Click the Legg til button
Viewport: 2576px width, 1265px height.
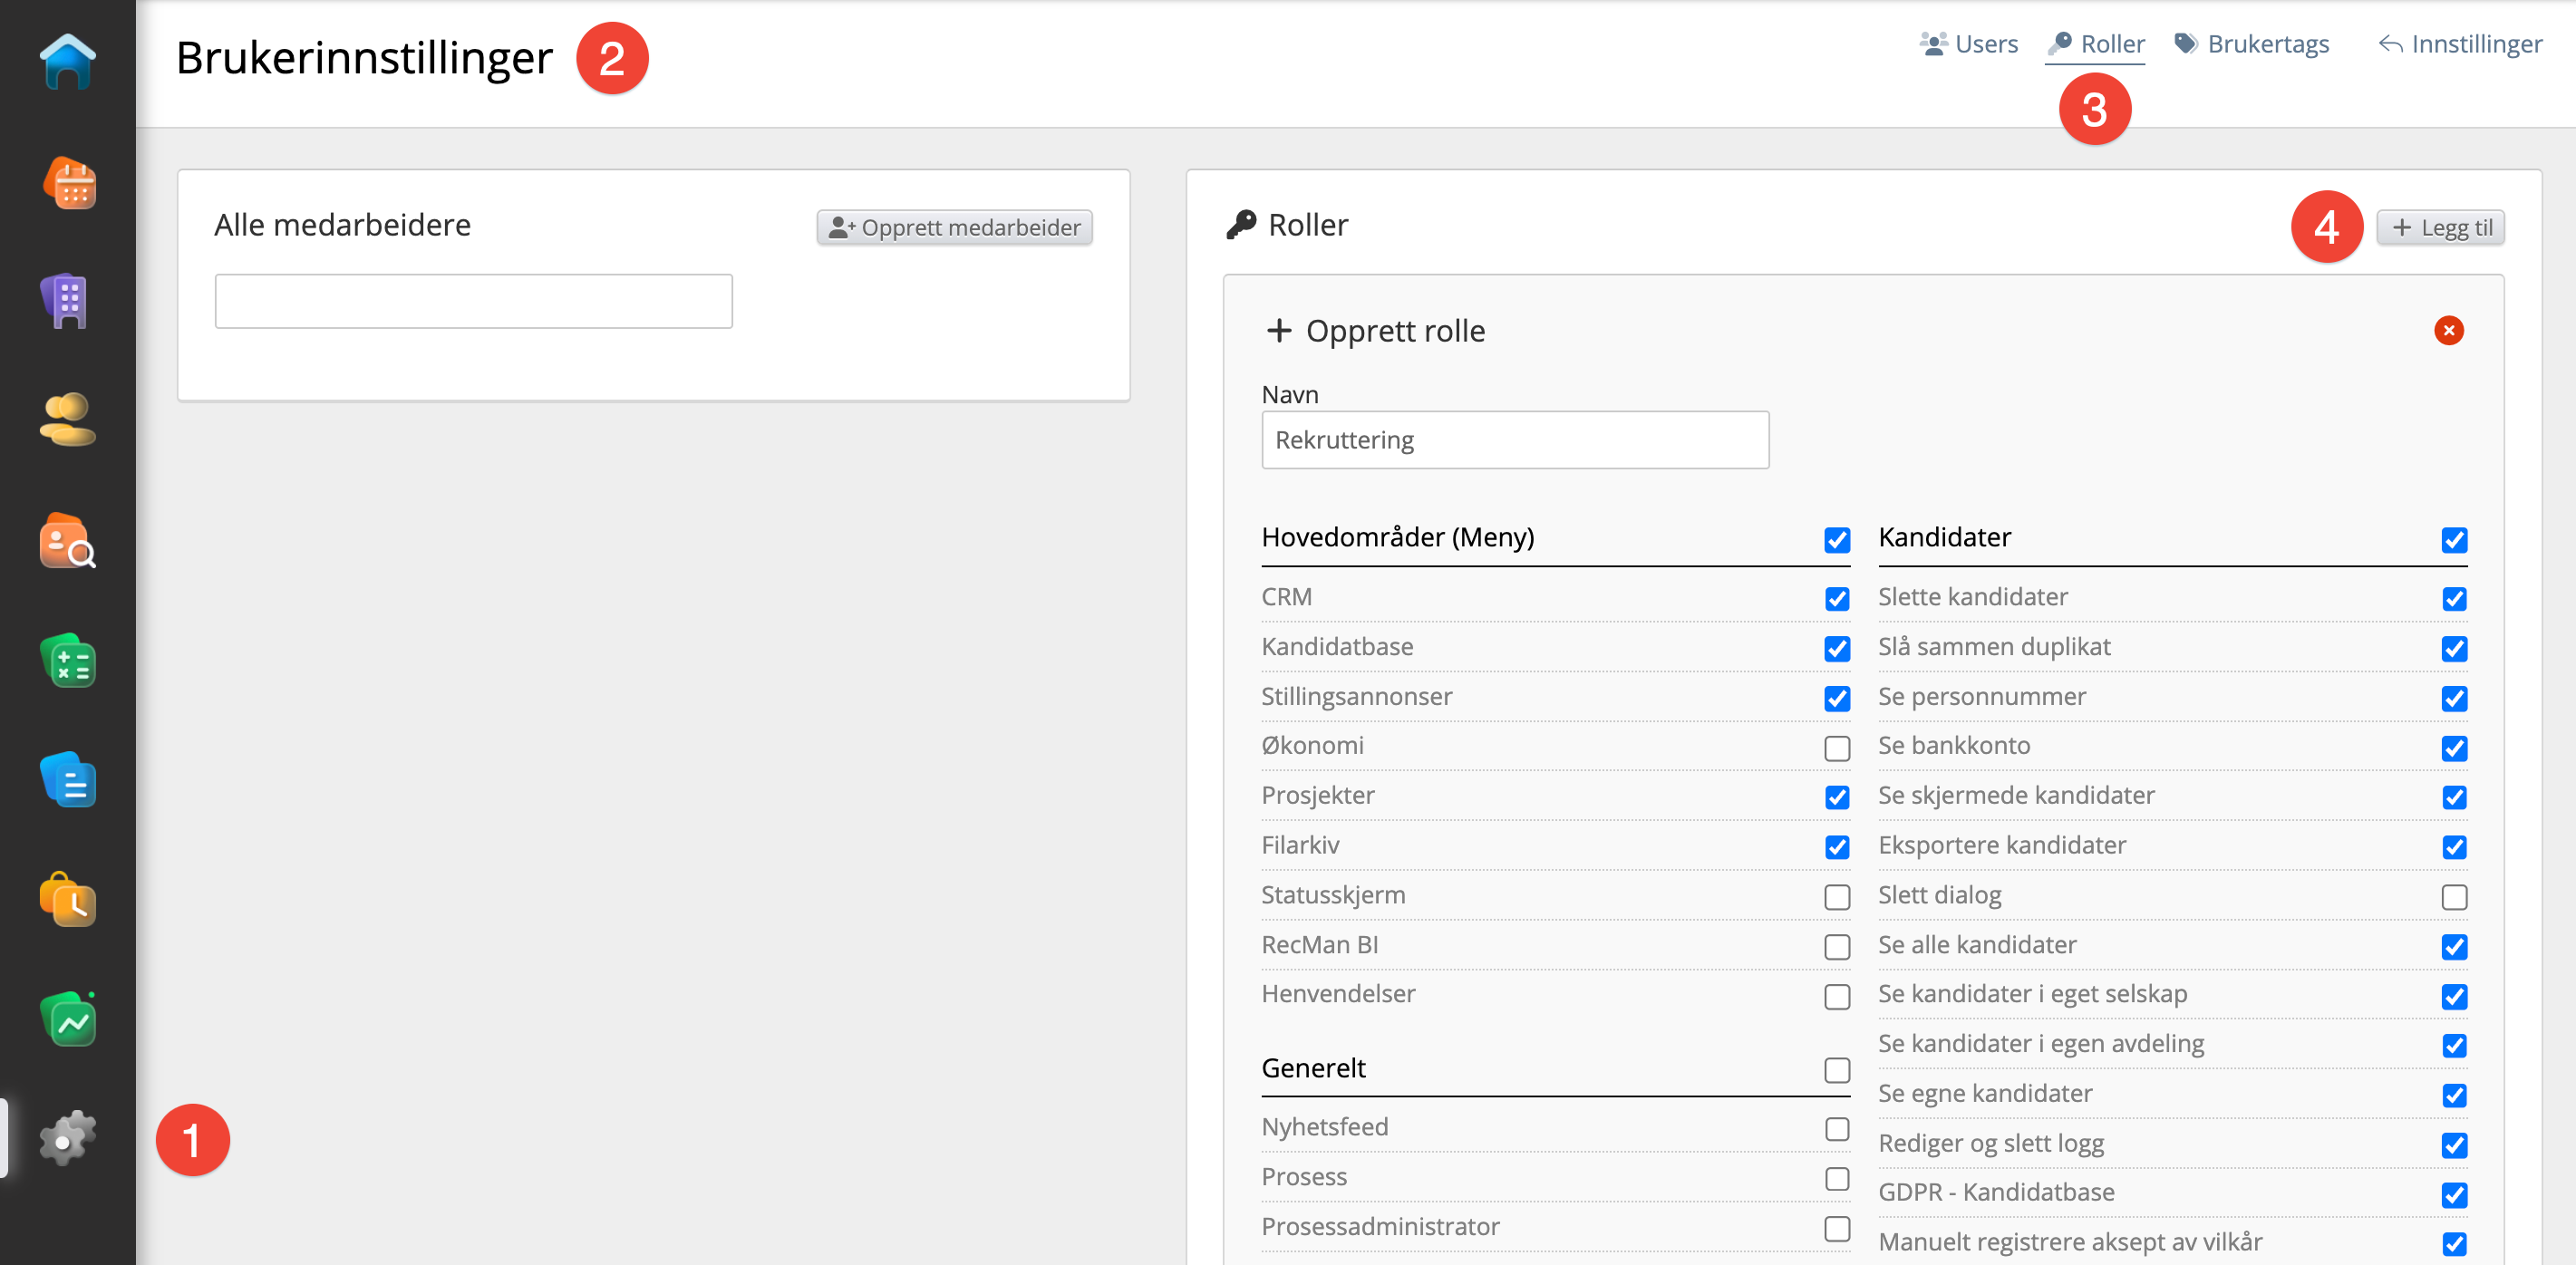2440,228
